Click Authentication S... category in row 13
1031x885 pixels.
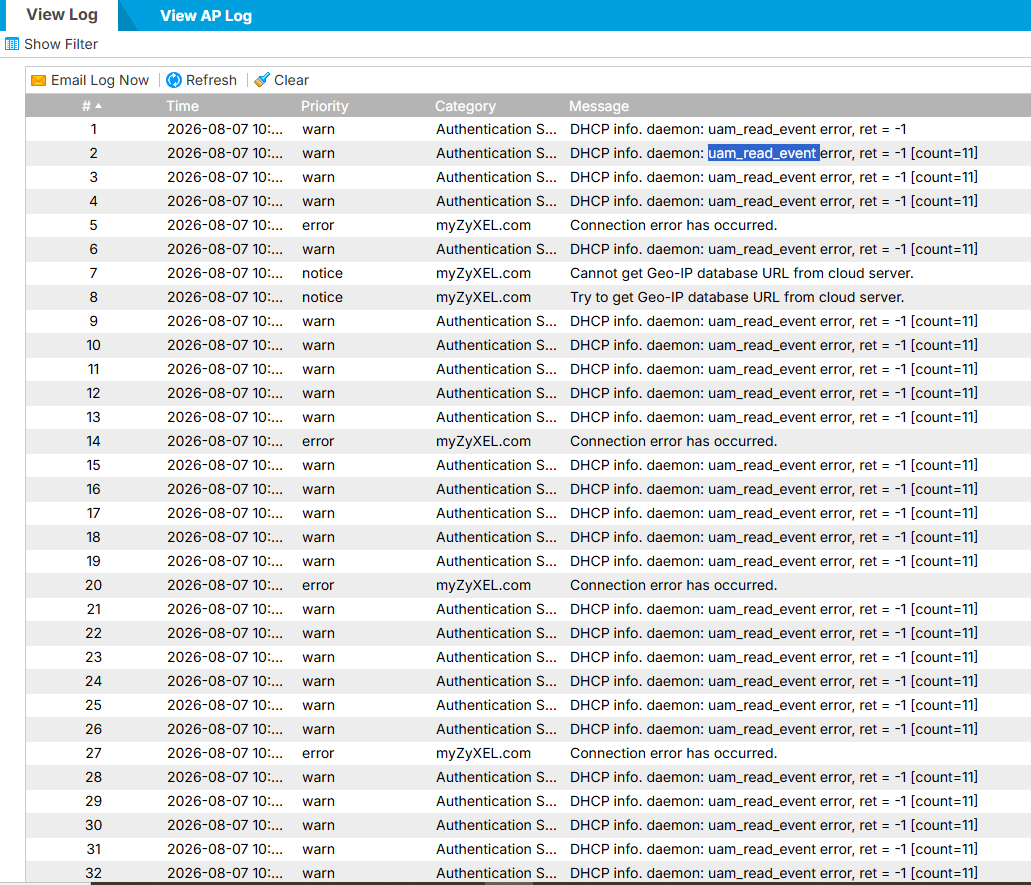pyautogui.click(x=496, y=418)
